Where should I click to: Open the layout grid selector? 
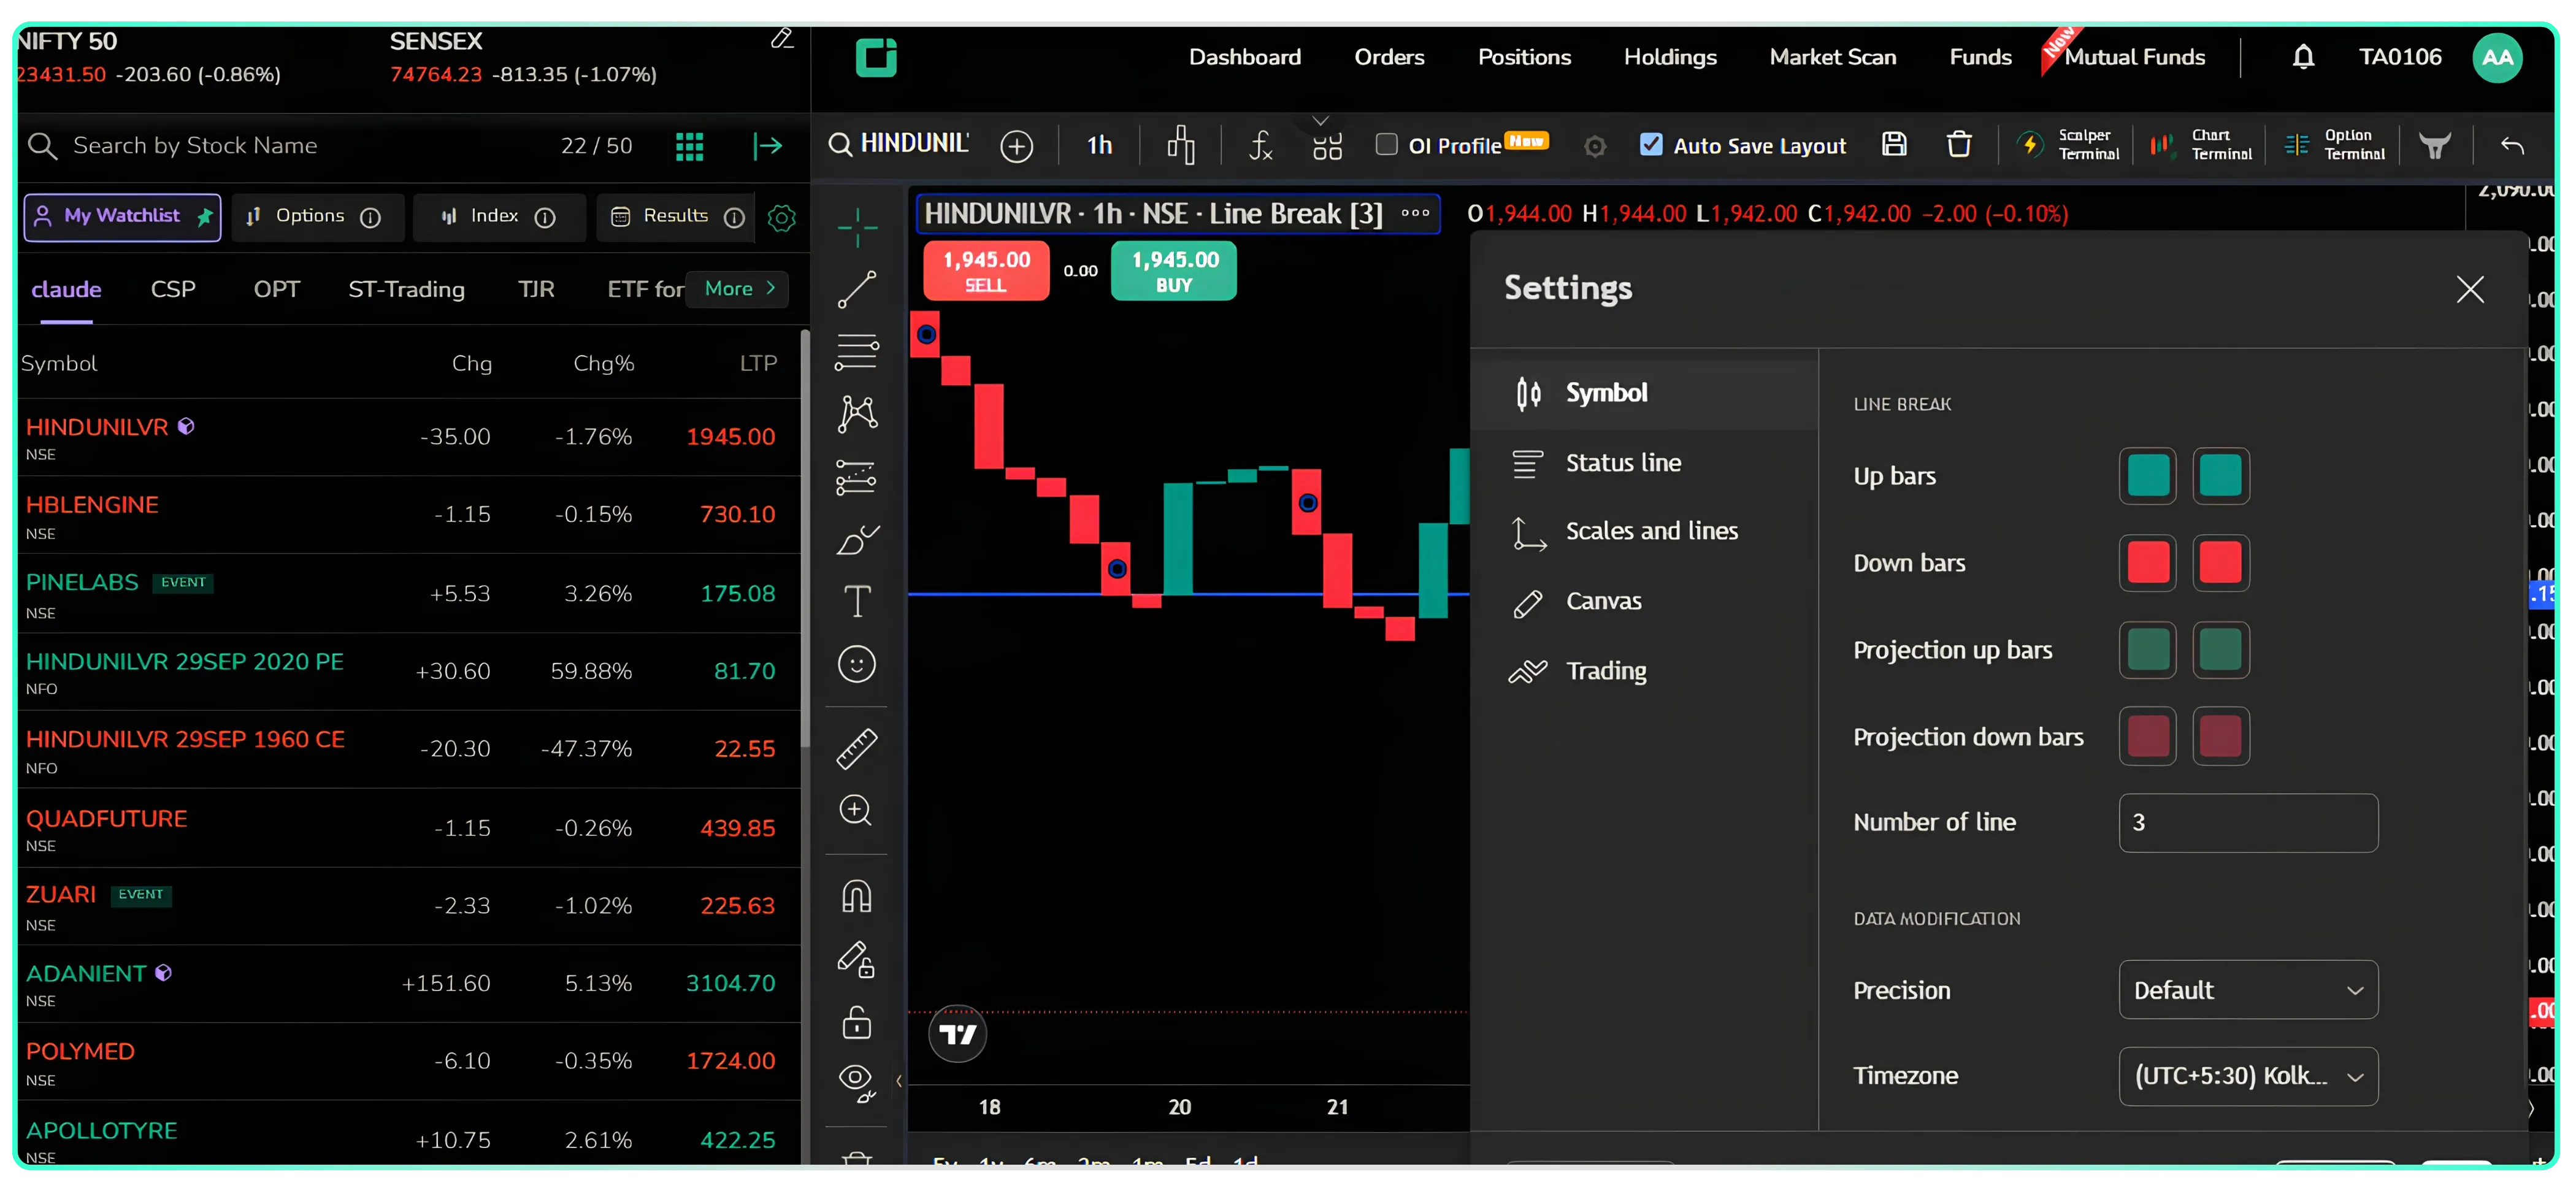click(x=1327, y=148)
